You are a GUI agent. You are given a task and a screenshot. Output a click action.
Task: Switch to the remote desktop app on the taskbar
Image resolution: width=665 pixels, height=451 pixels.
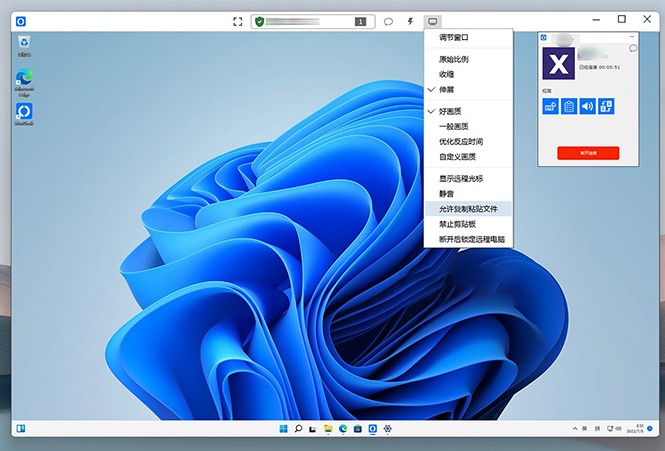(x=372, y=429)
